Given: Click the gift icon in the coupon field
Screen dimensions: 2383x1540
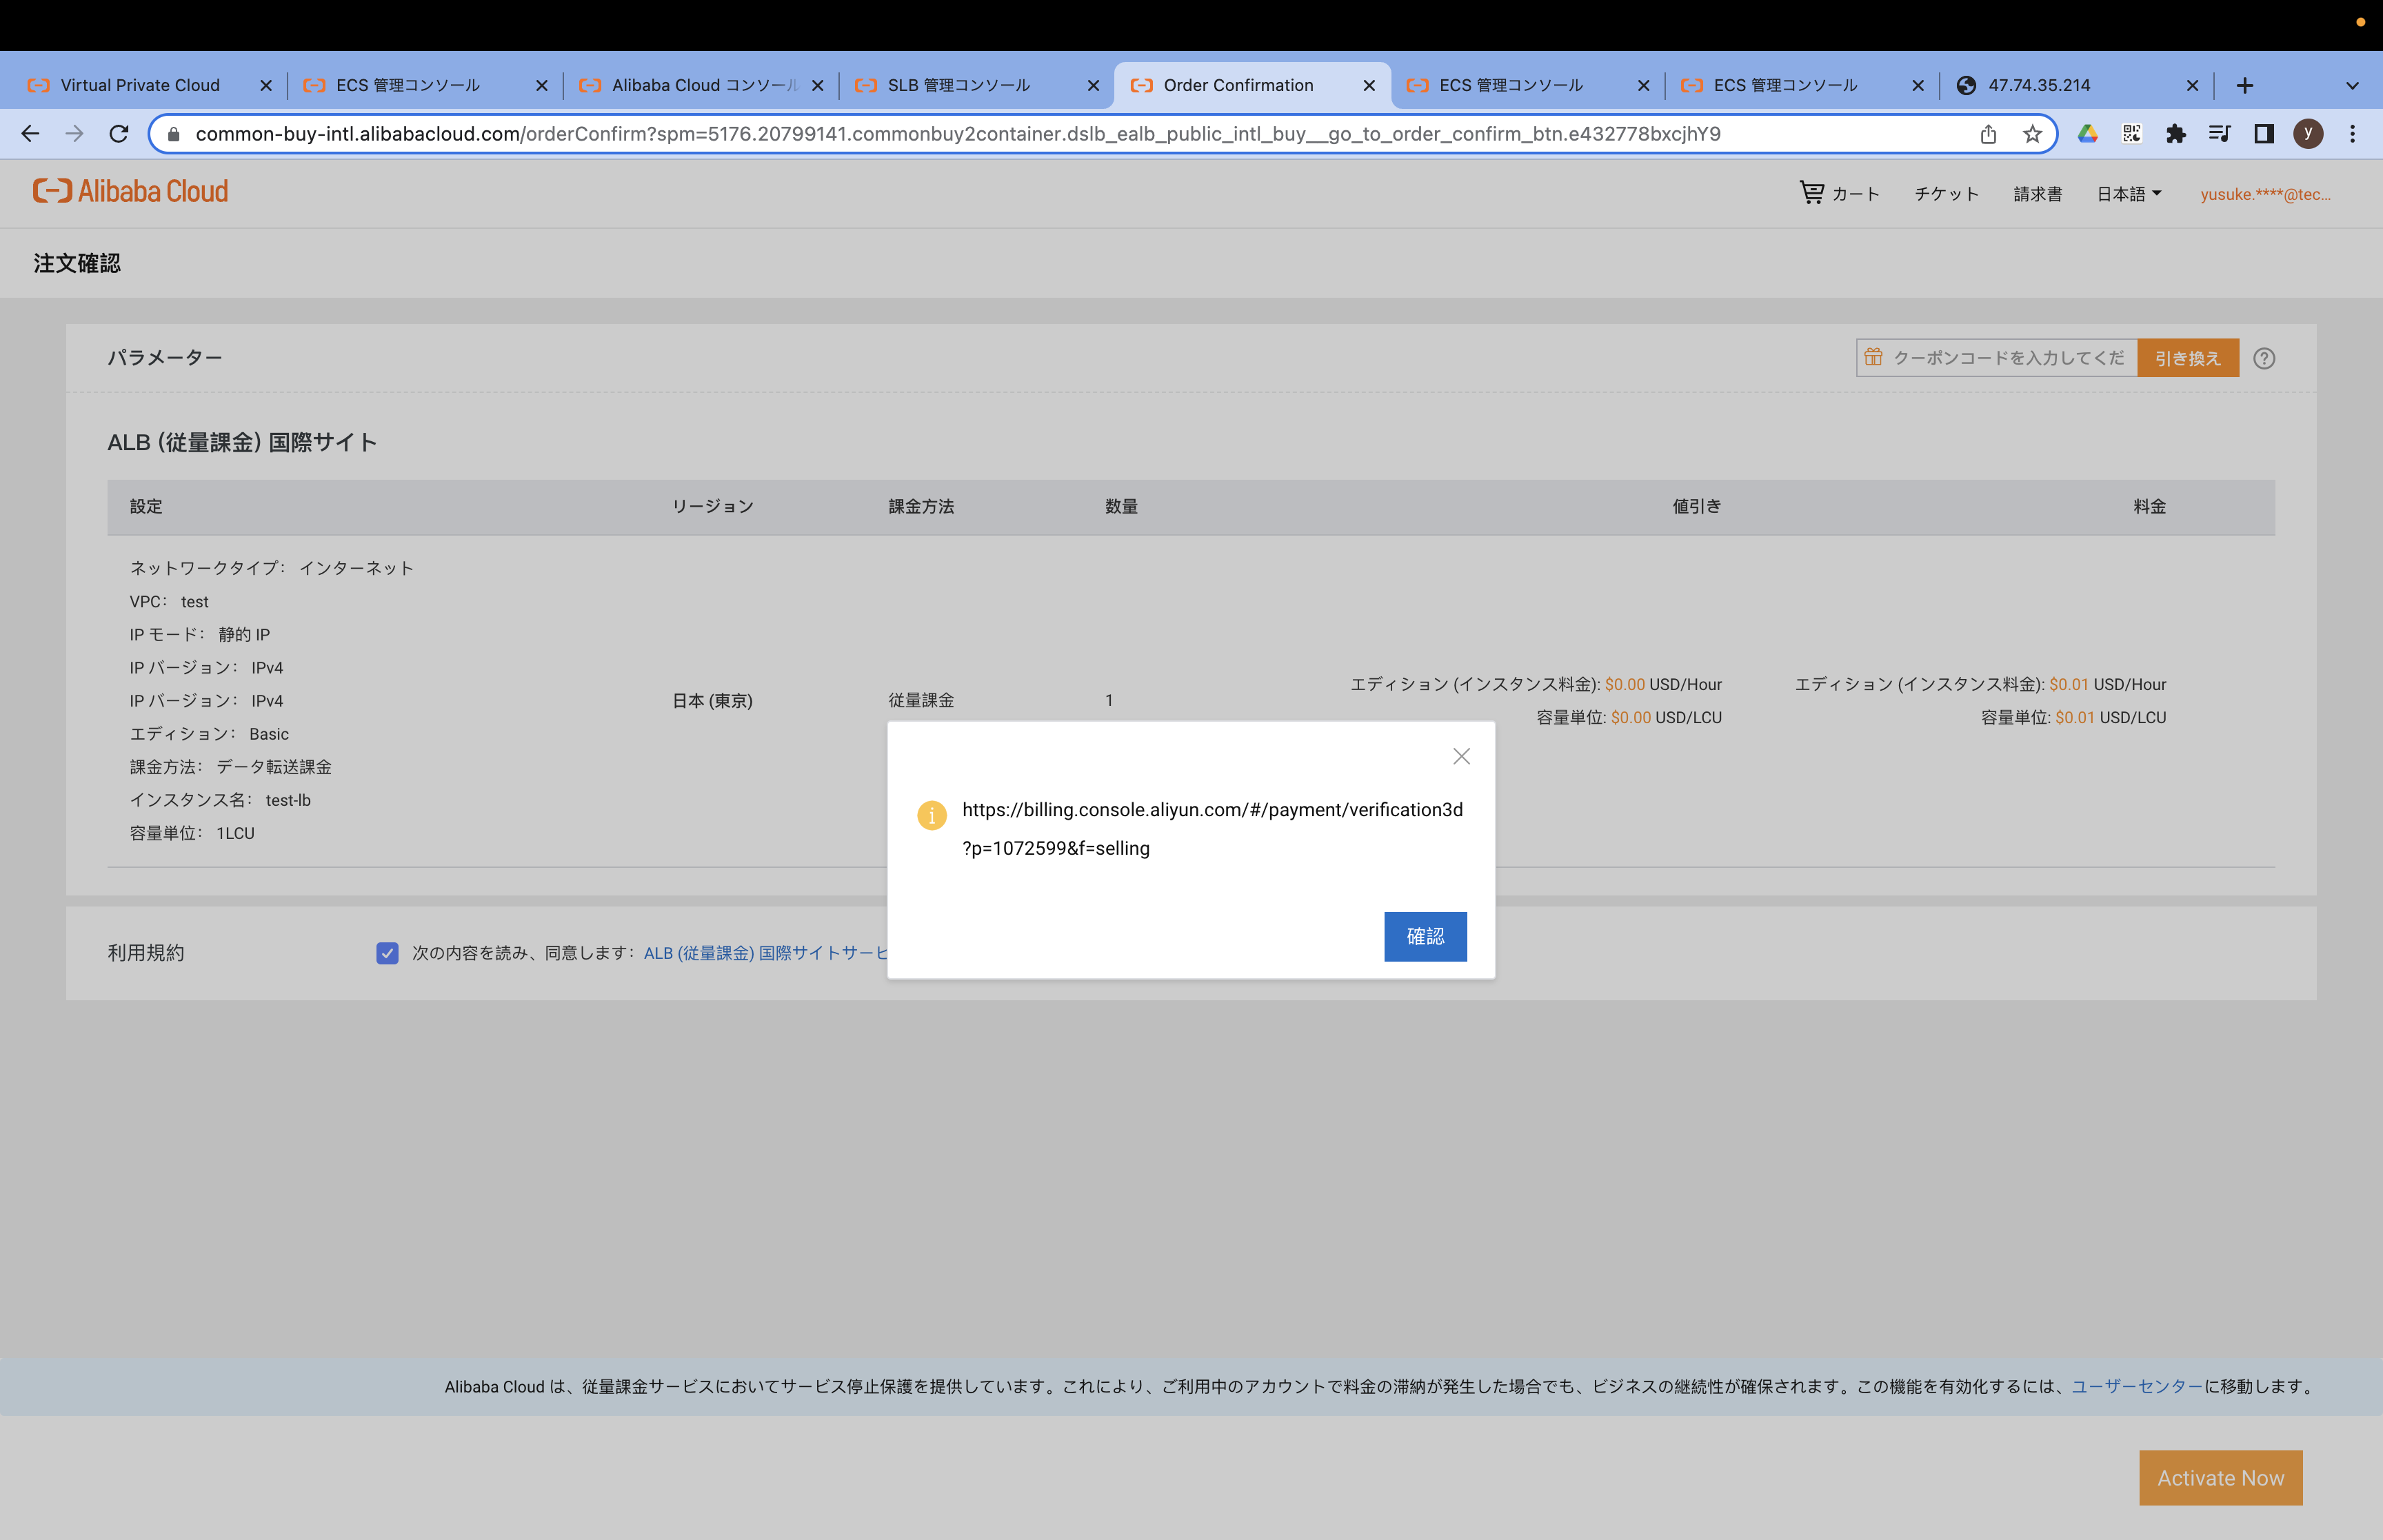Looking at the screenshot, I should [x=1874, y=357].
